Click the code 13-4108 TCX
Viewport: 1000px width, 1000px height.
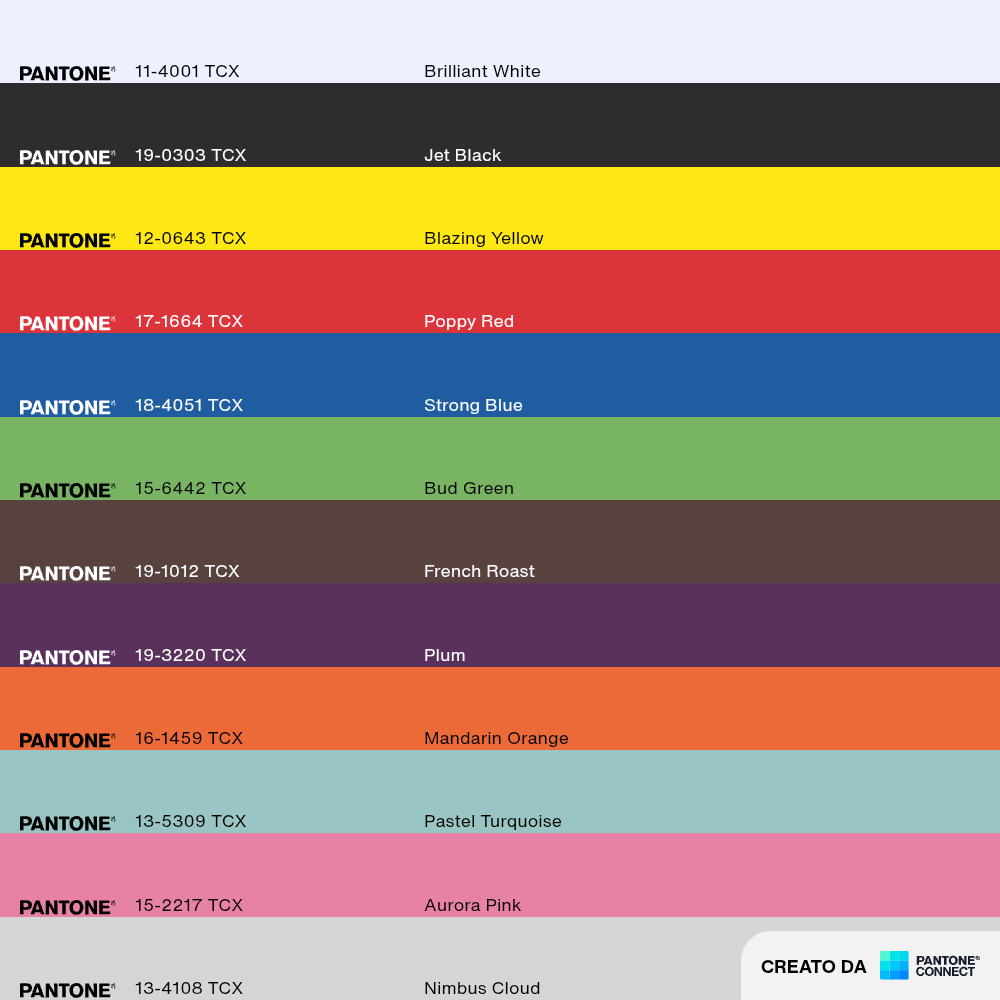tap(189, 988)
